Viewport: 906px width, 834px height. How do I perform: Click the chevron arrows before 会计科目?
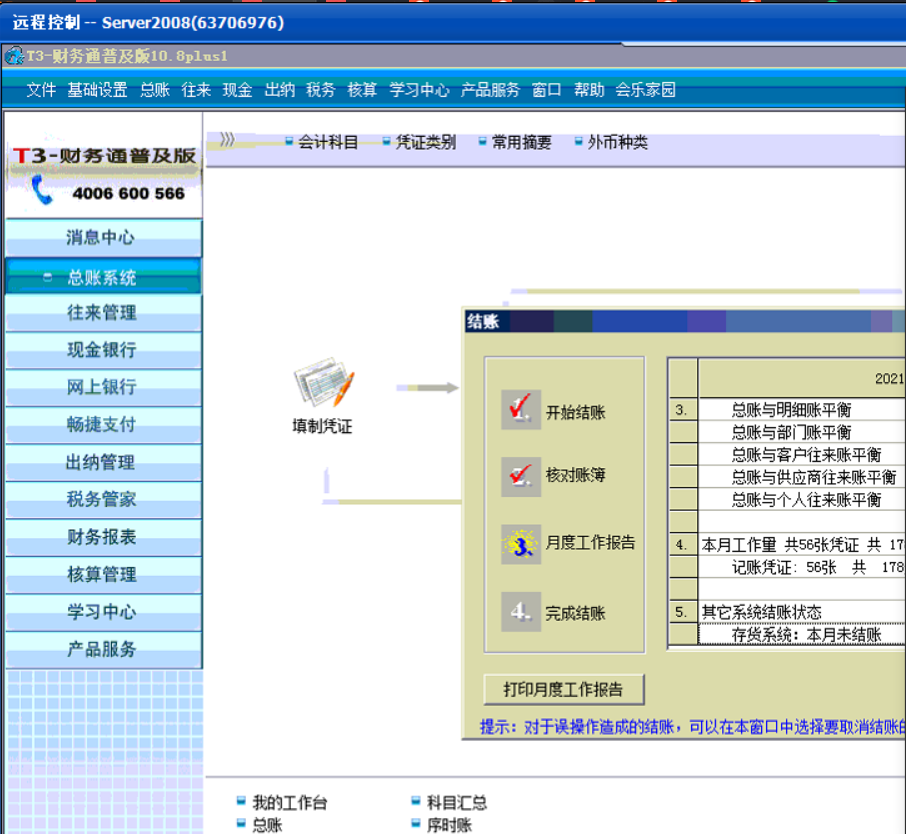click(x=227, y=140)
